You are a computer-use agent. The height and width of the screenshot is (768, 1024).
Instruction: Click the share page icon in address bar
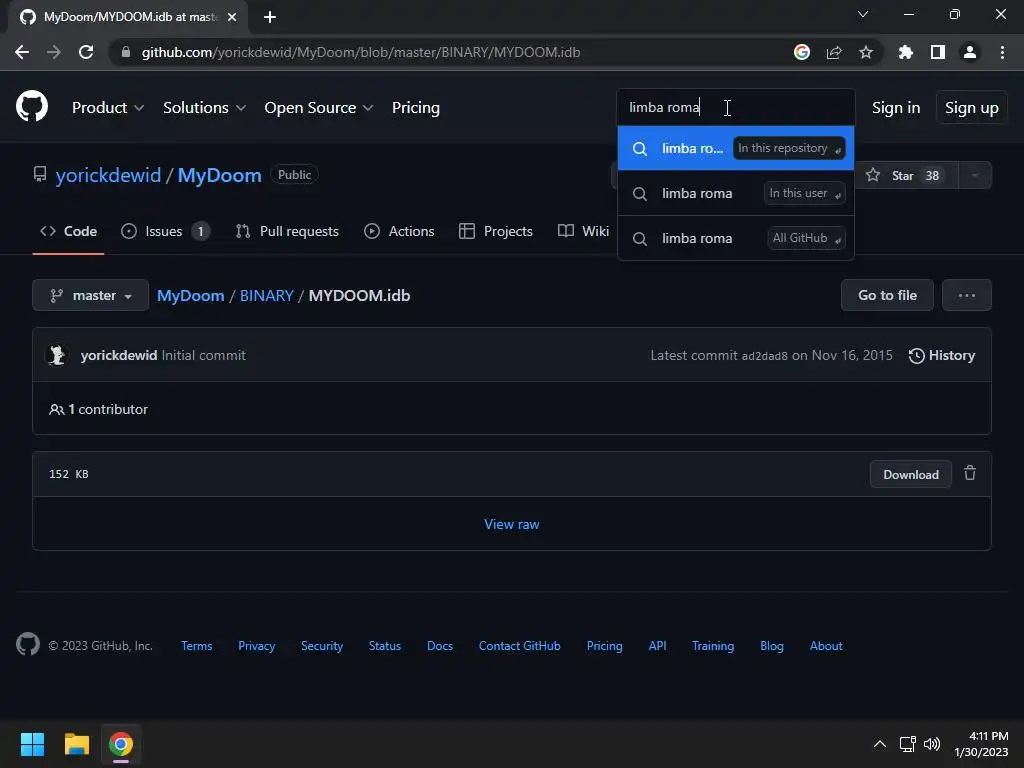tap(834, 52)
